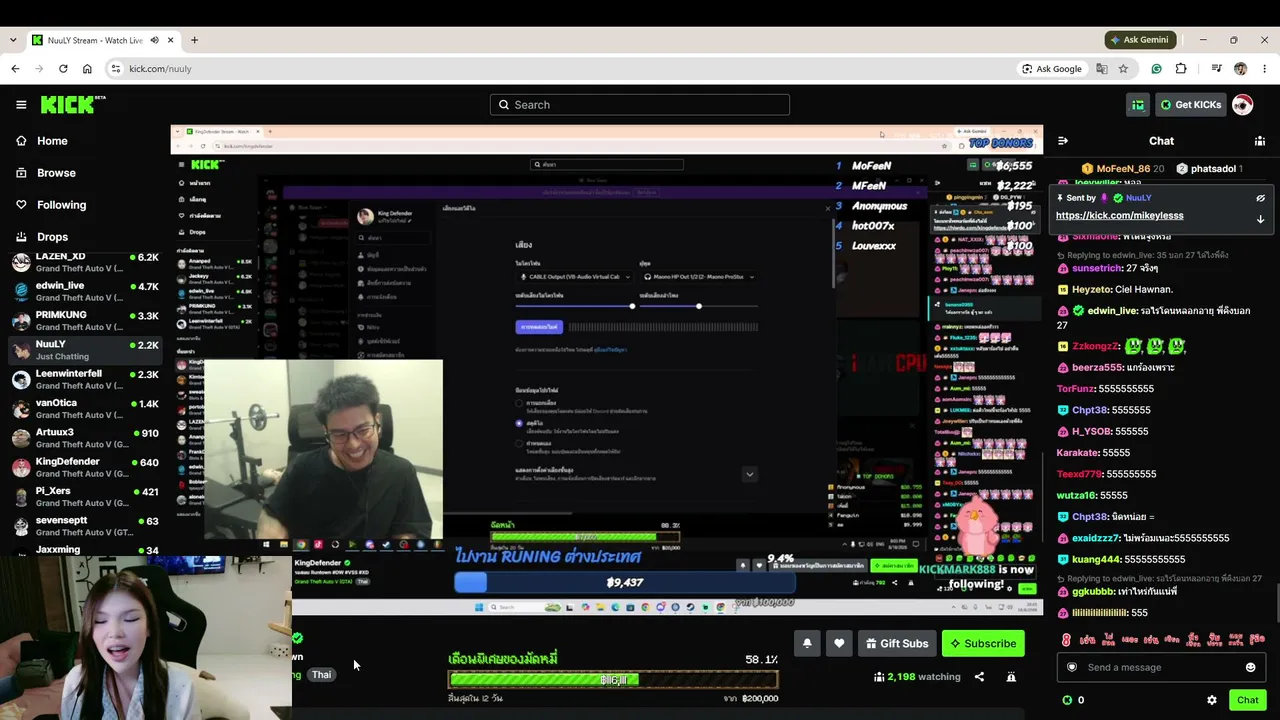The height and width of the screenshot is (720, 1280).
Task: Open Artuux3 channel in sidebar
Action: pos(84,438)
